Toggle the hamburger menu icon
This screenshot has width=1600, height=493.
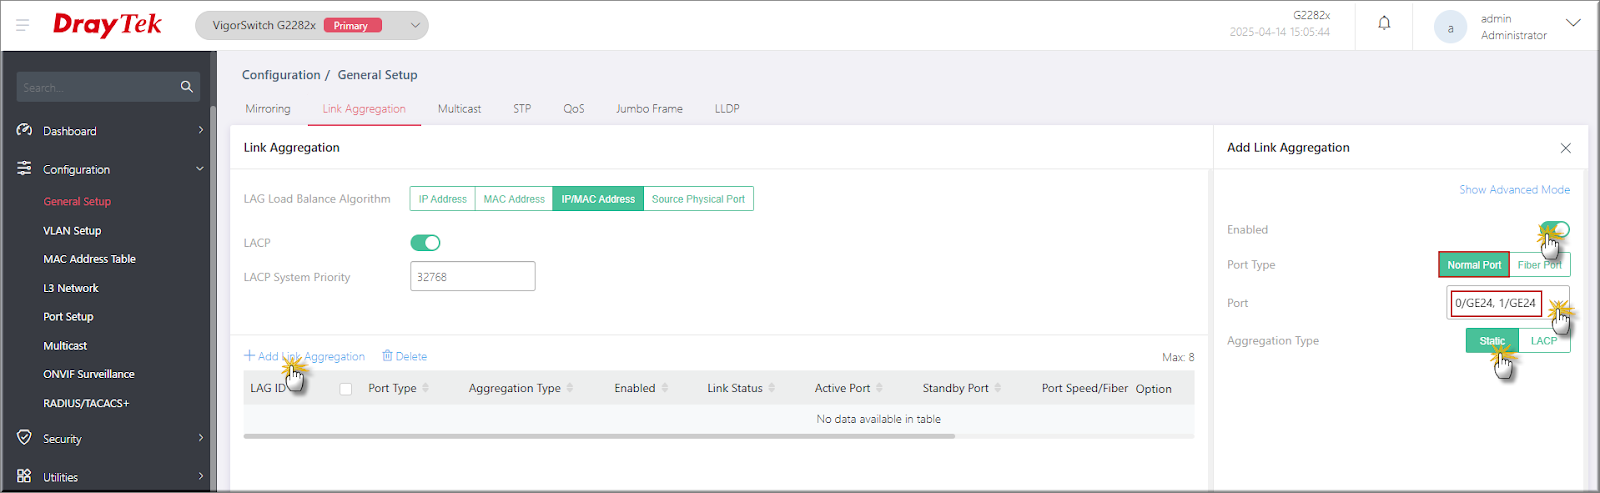click(22, 25)
